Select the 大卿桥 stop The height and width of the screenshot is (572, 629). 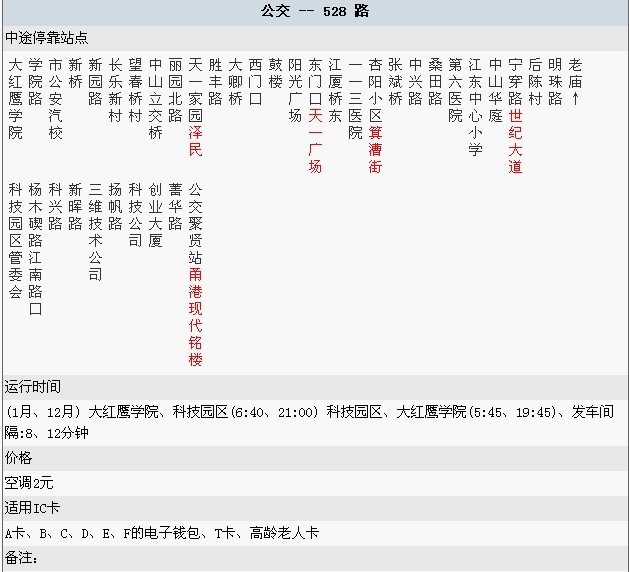pos(236,82)
